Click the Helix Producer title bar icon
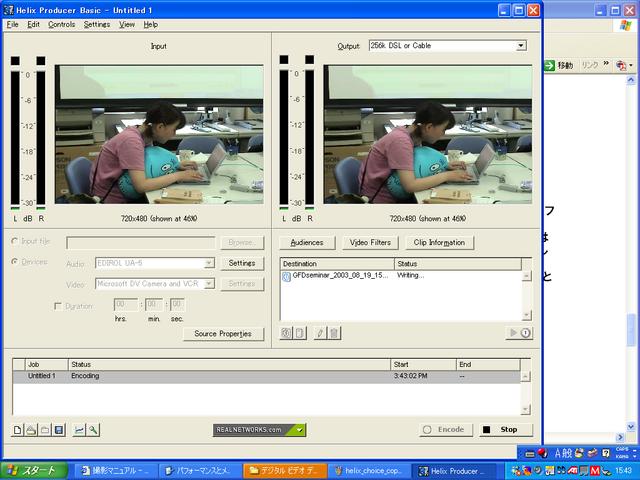Viewport: 640px width, 480px height. pos(9,10)
